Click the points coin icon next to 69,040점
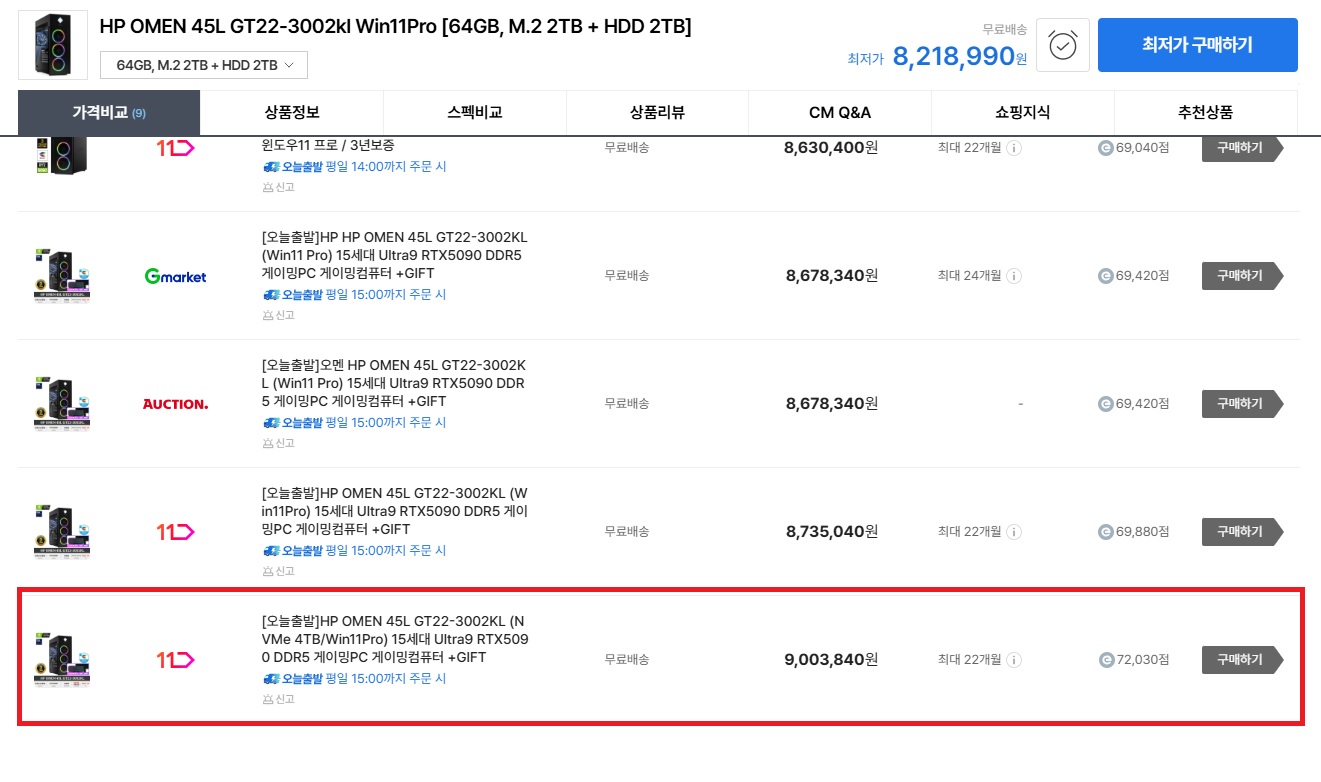The image size is (1321, 782). (1105, 148)
